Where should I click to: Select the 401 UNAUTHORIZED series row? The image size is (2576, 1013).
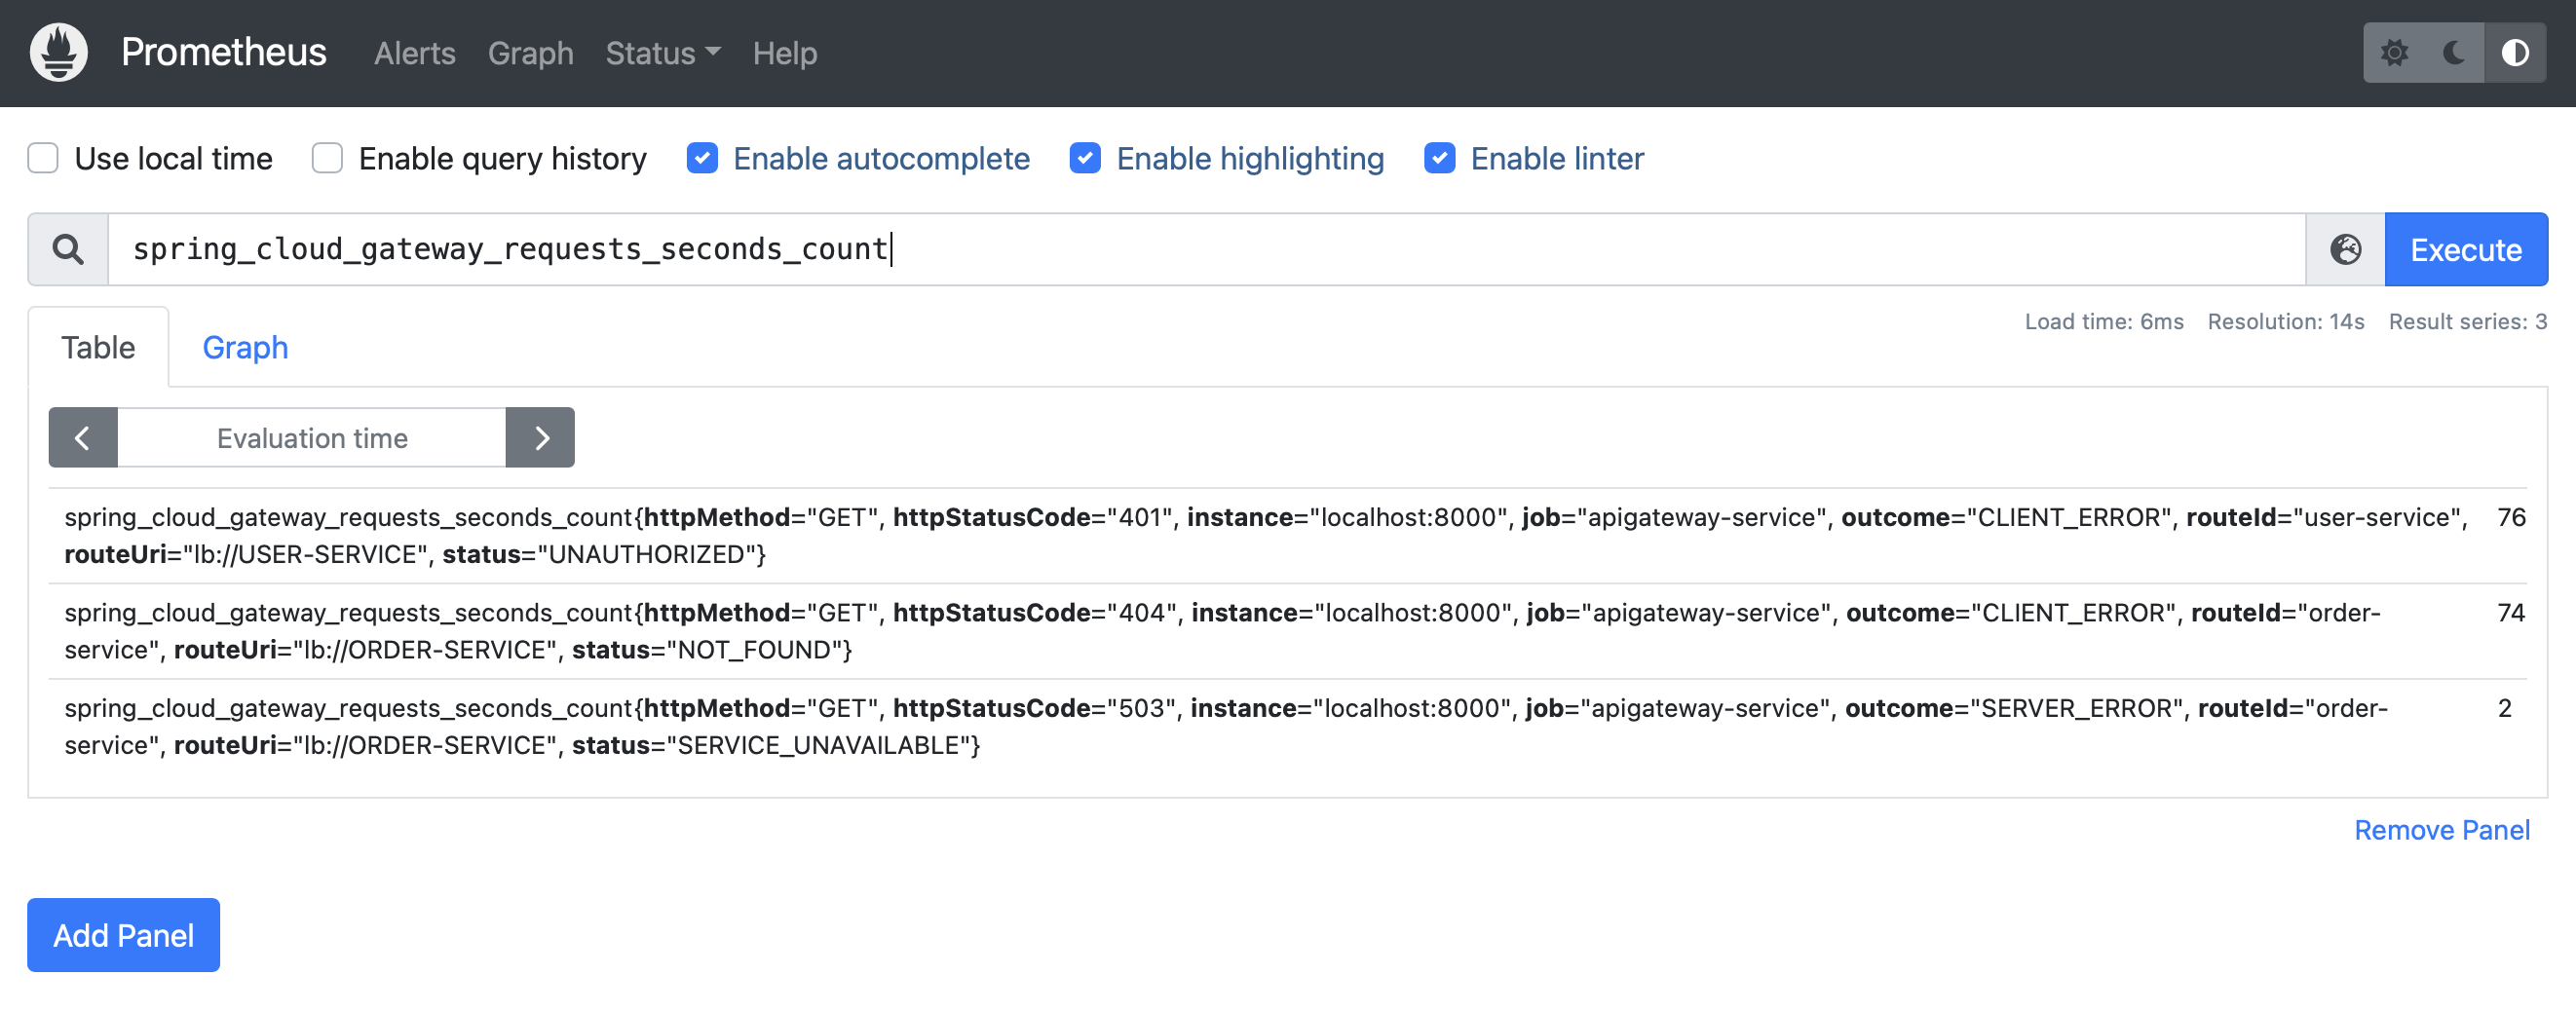[x=1287, y=535]
